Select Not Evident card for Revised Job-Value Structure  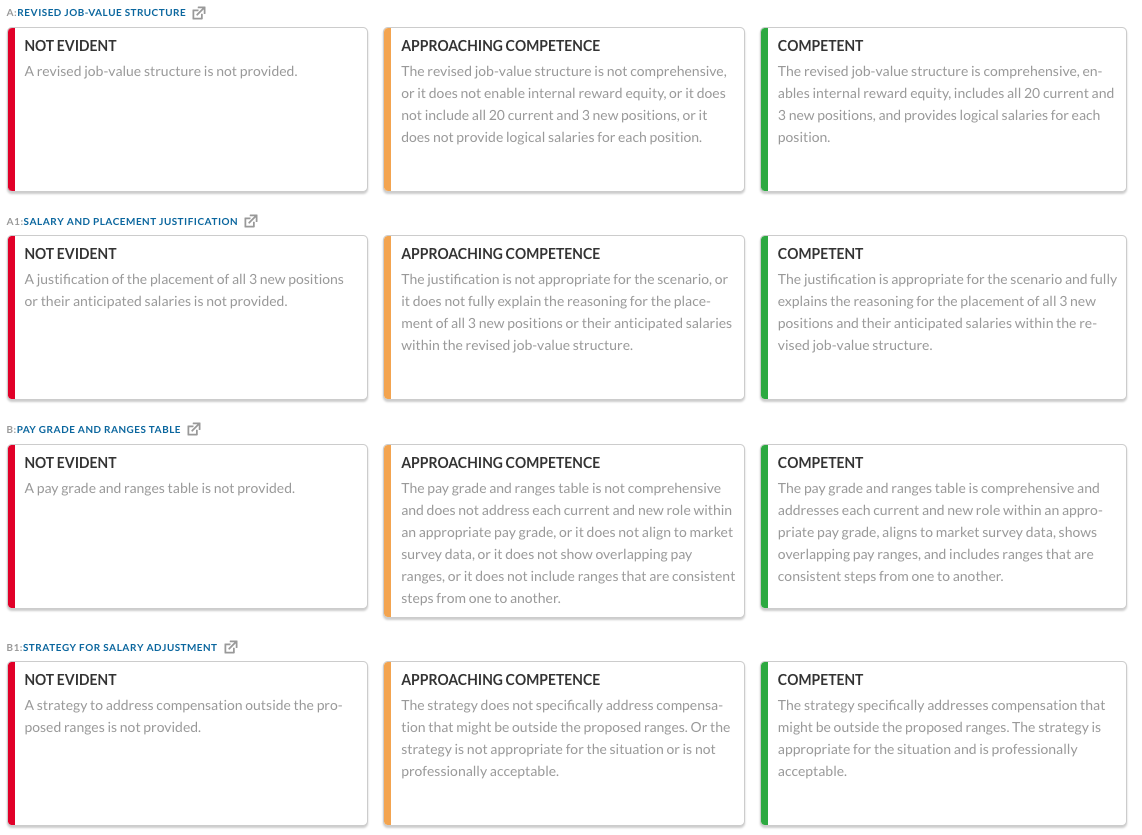[x=188, y=110]
